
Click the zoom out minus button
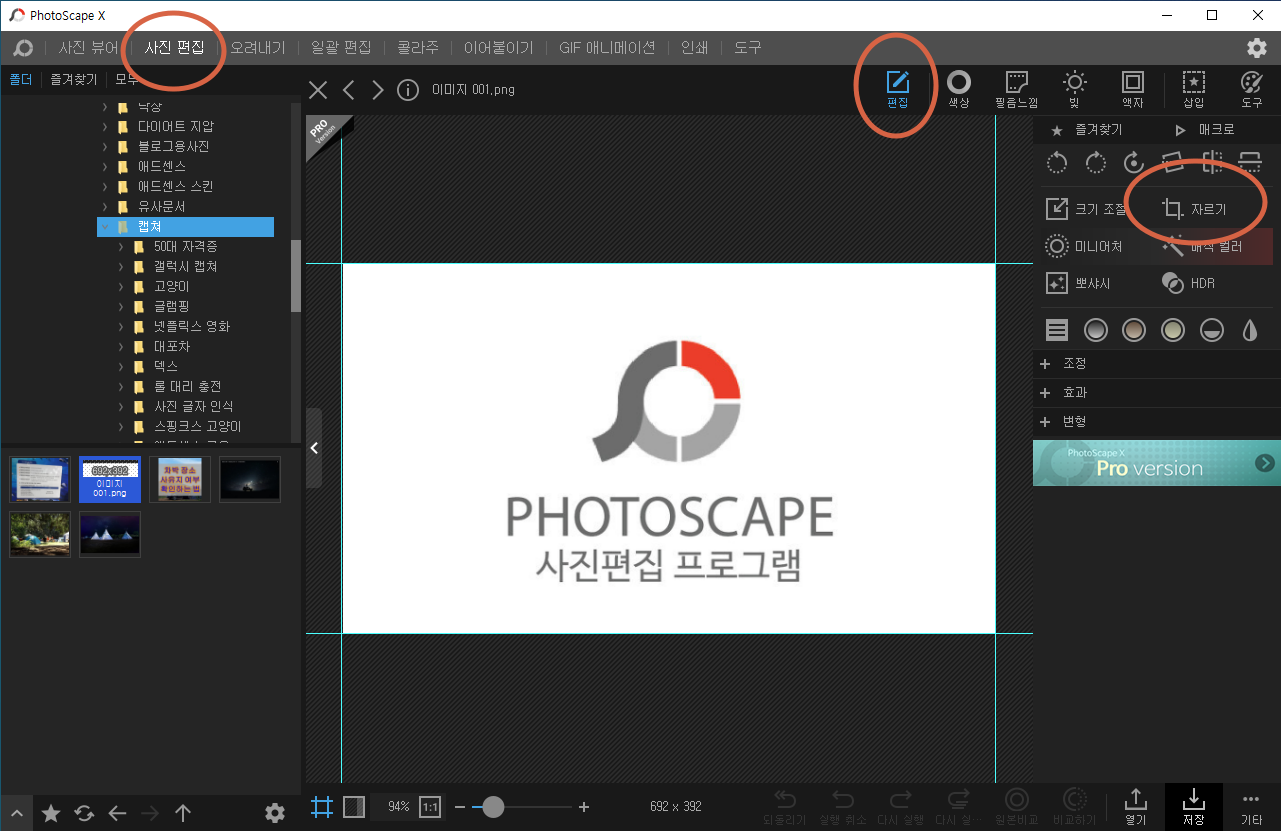[x=460, y=806]
